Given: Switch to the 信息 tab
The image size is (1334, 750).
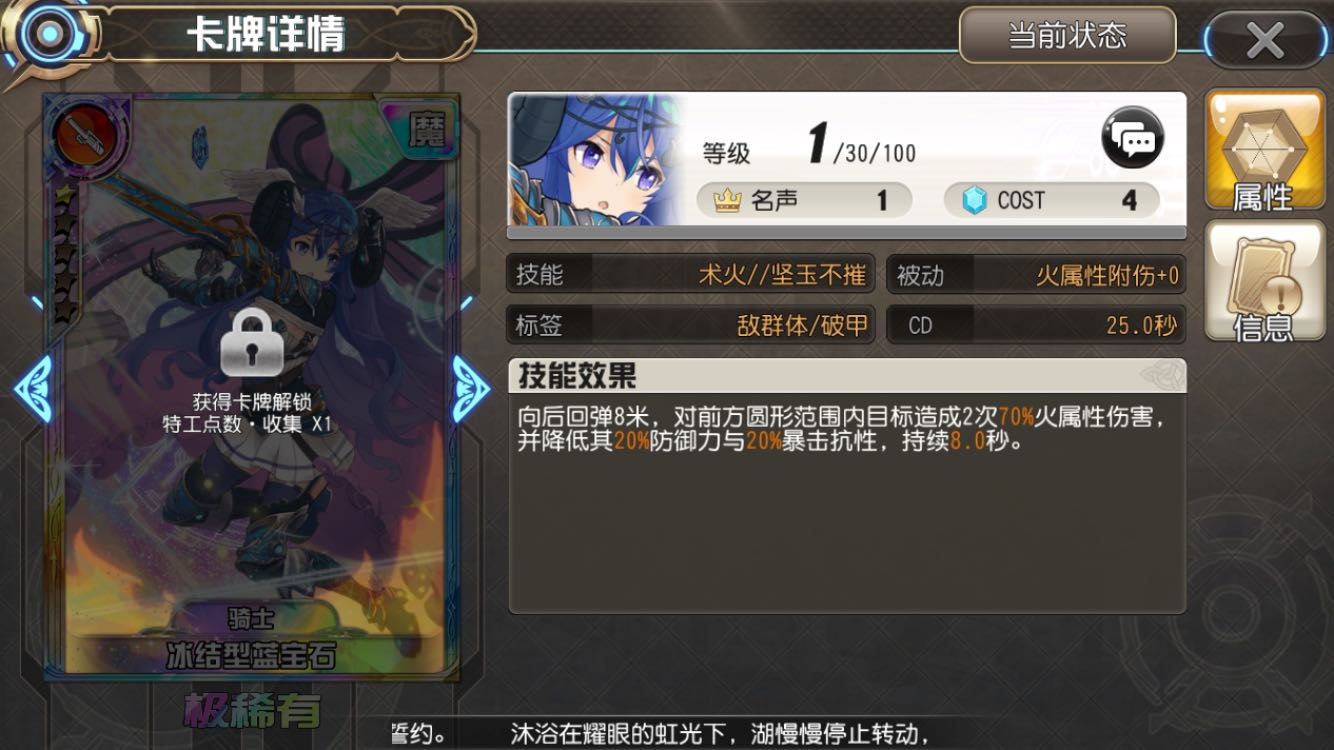Looking at the screenshot, I should 1263,282.
